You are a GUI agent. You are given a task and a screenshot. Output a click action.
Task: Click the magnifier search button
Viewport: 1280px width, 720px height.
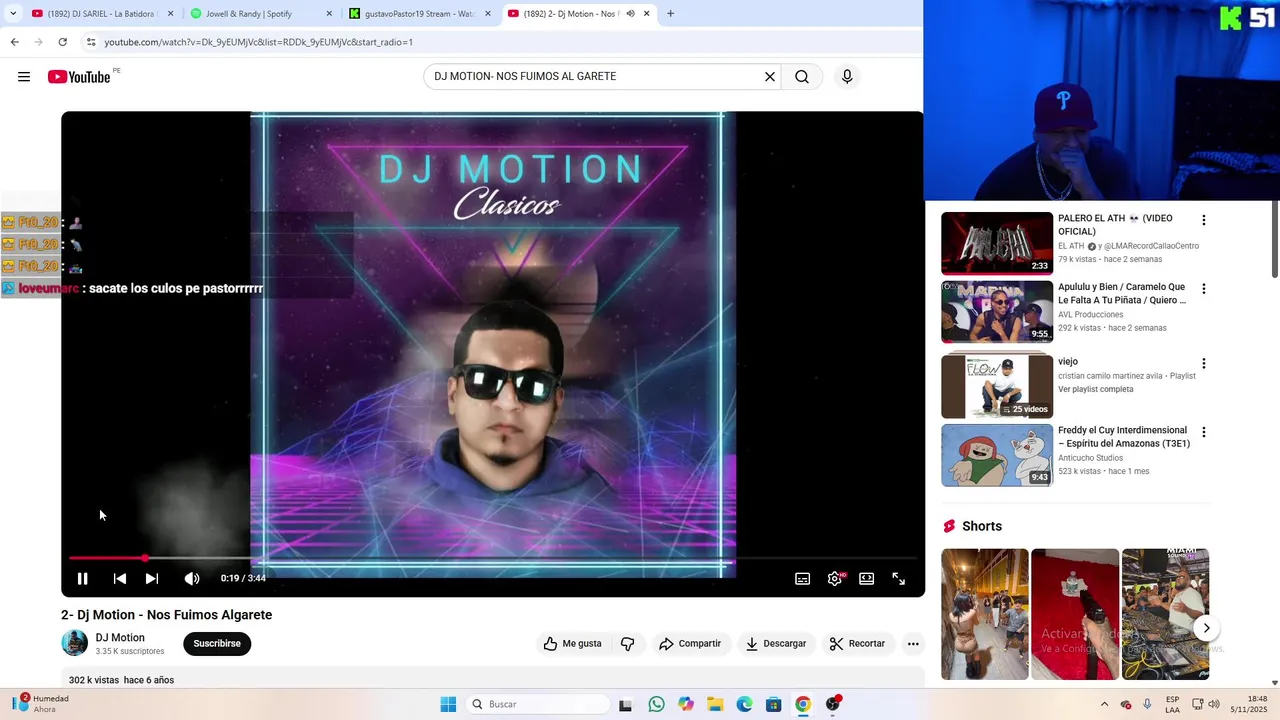pos(802,77)
